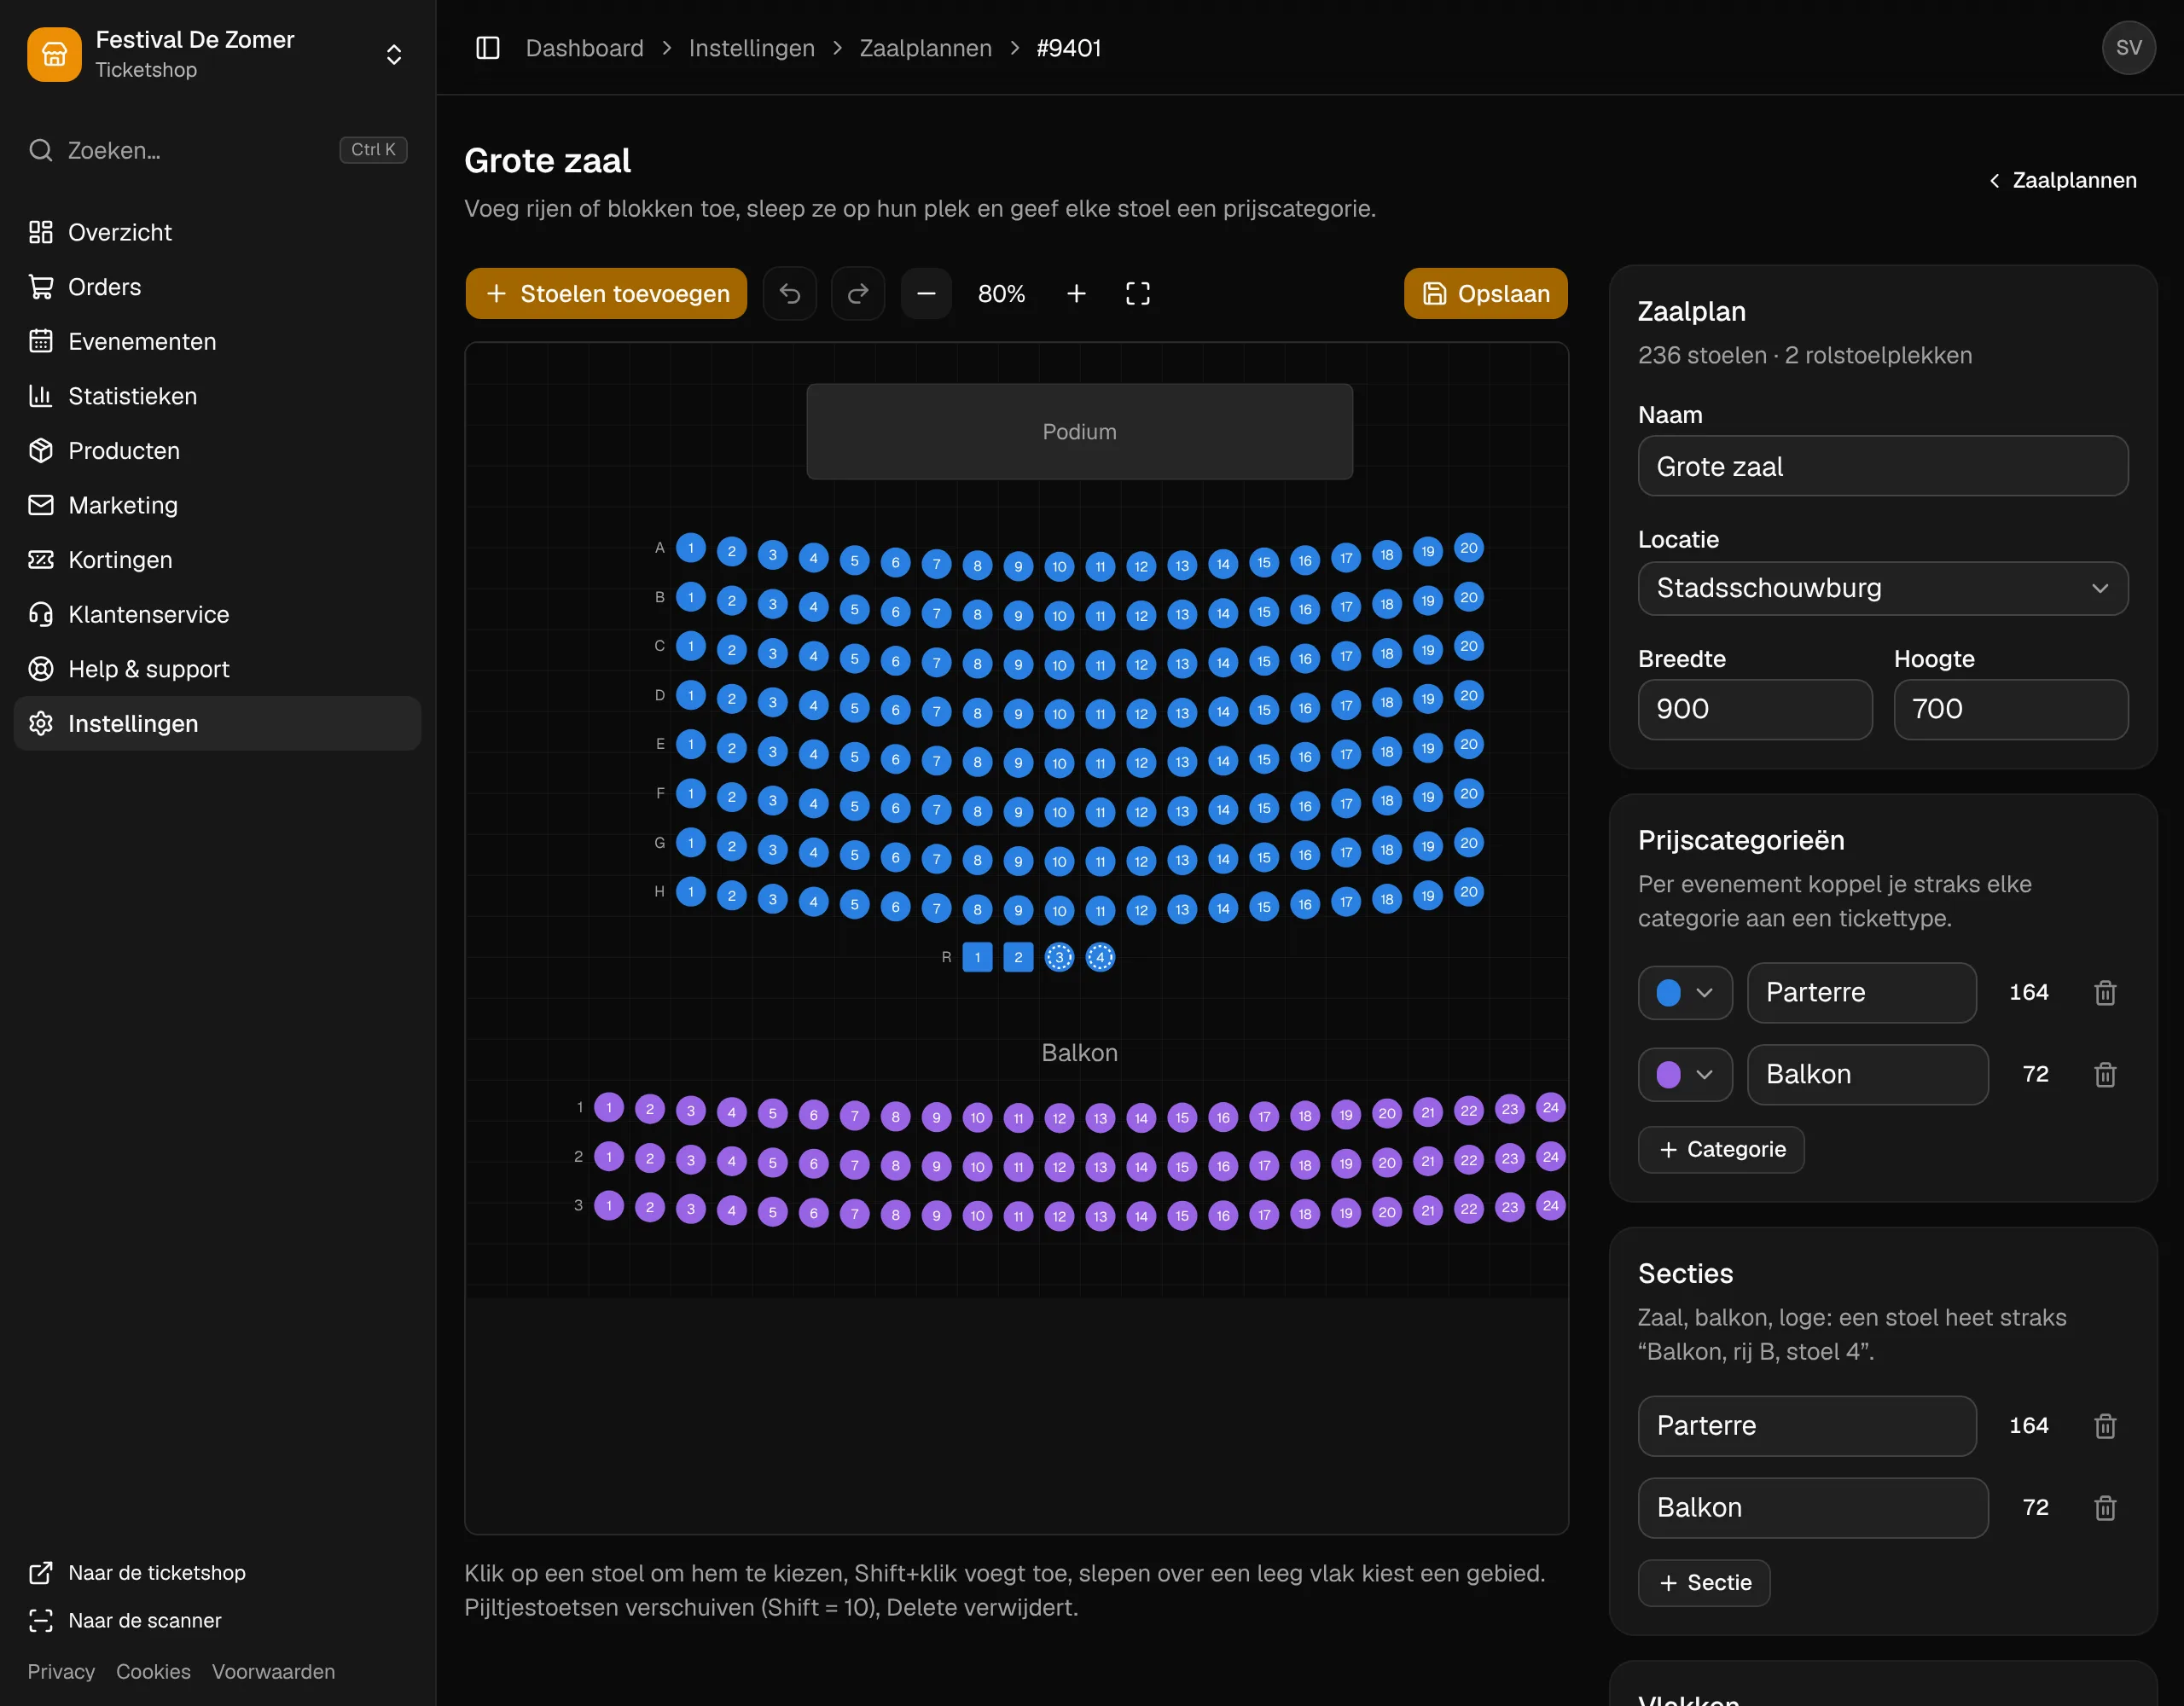Click the Zaalplannen breadcrumb
This screenshot has width=2184, height=1706.
pos(926,48)
